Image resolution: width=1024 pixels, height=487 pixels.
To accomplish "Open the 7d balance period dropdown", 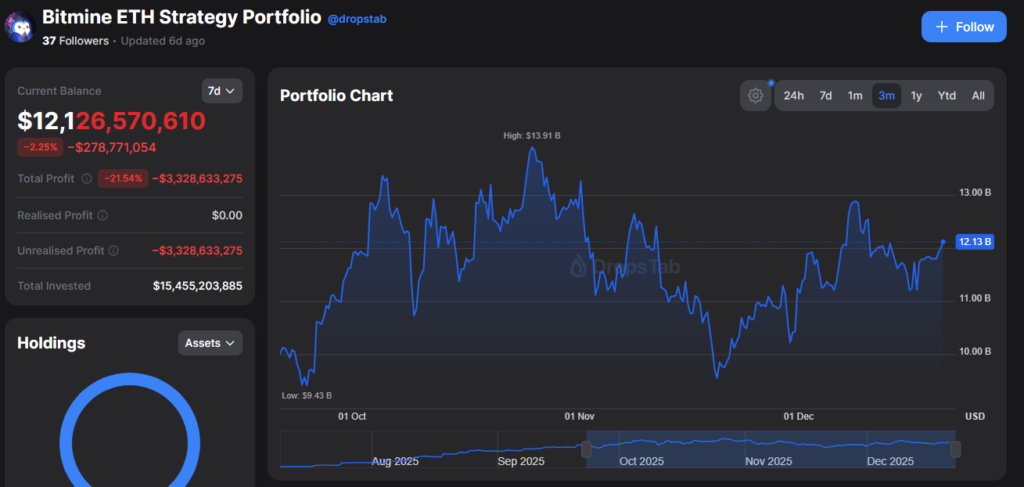I will point(221,91).
